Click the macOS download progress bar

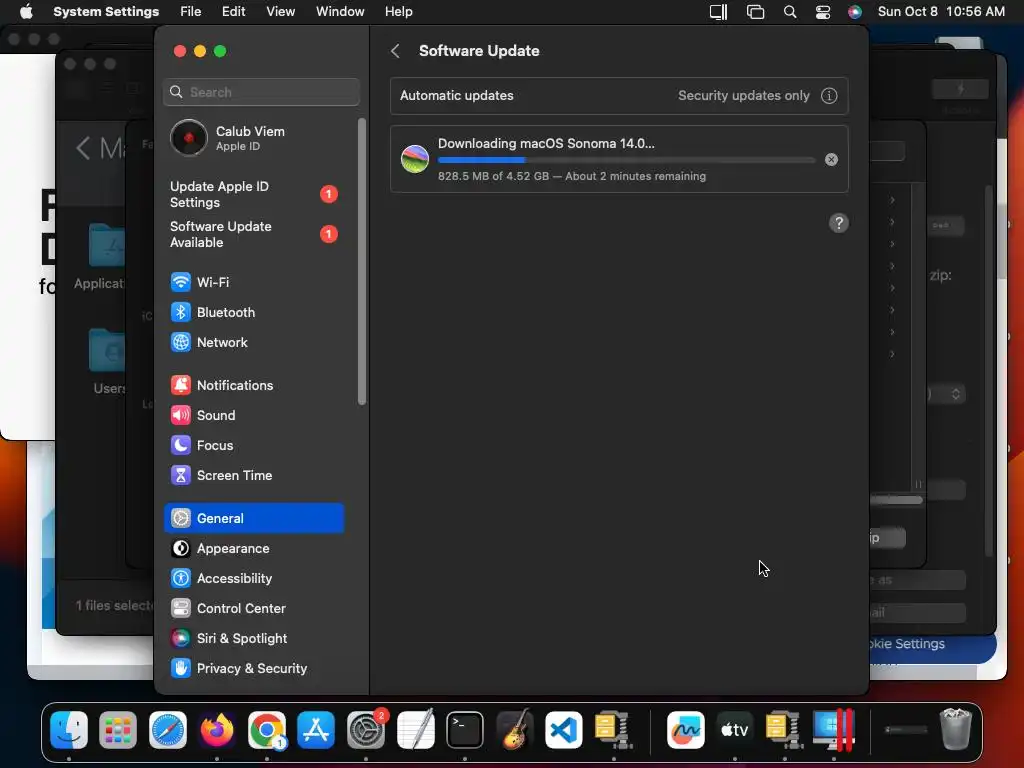click(626, 160)
